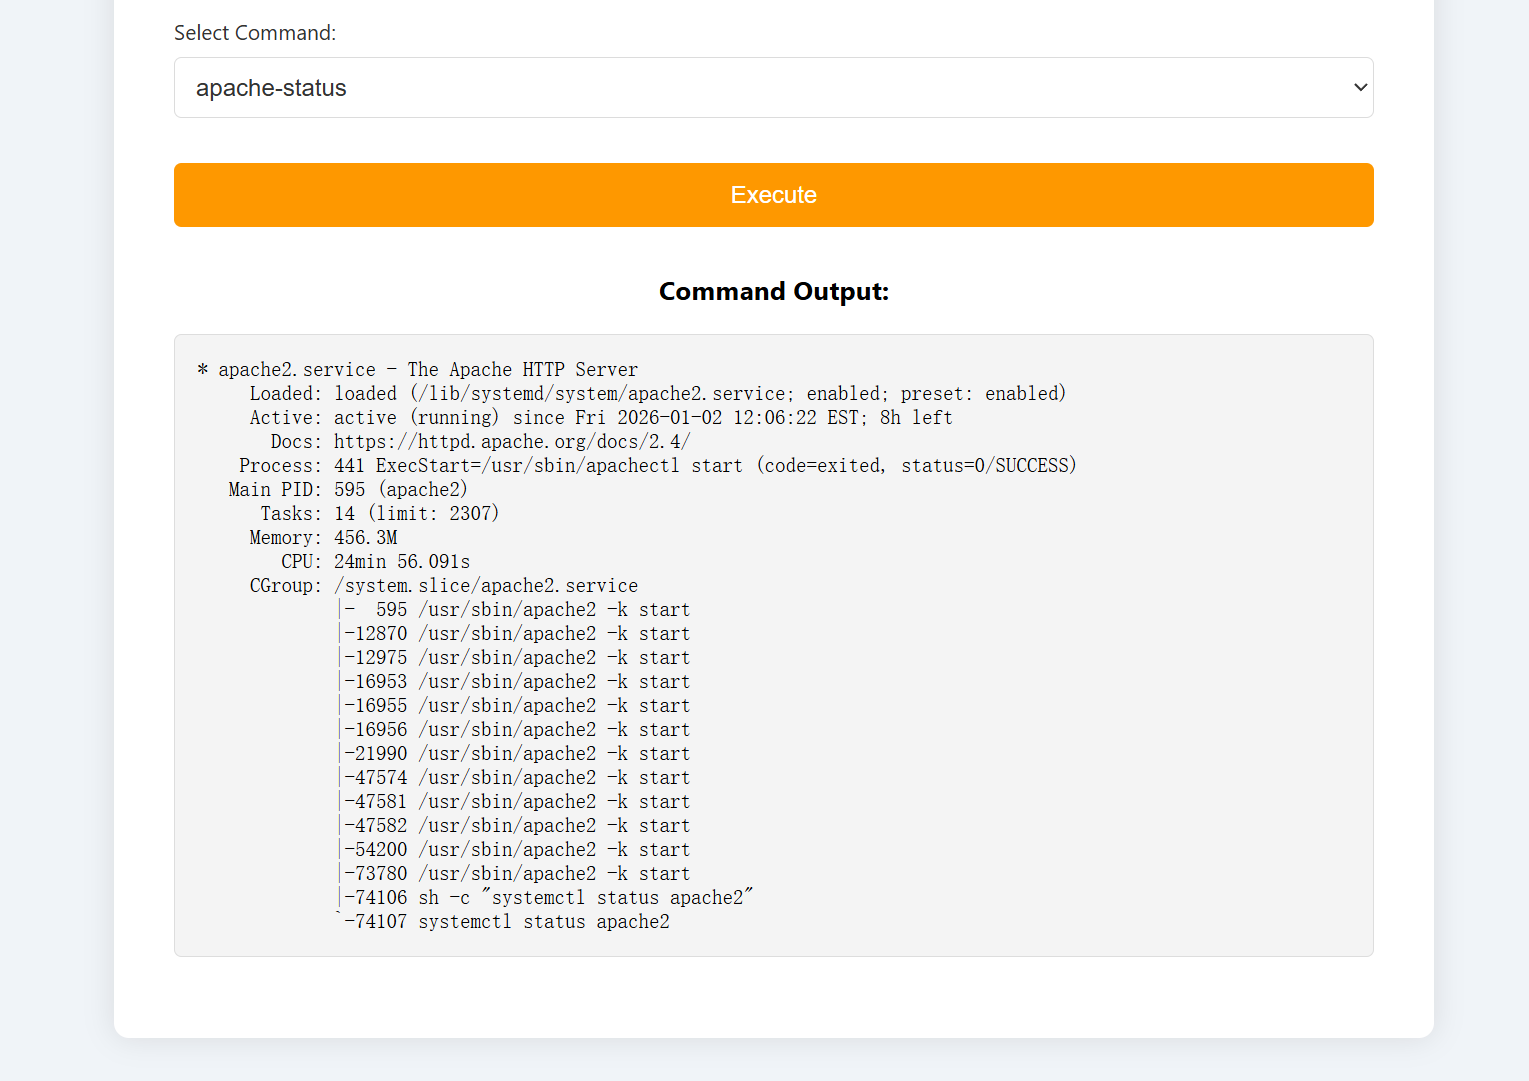Click the active (running) status text

[416, 418]
